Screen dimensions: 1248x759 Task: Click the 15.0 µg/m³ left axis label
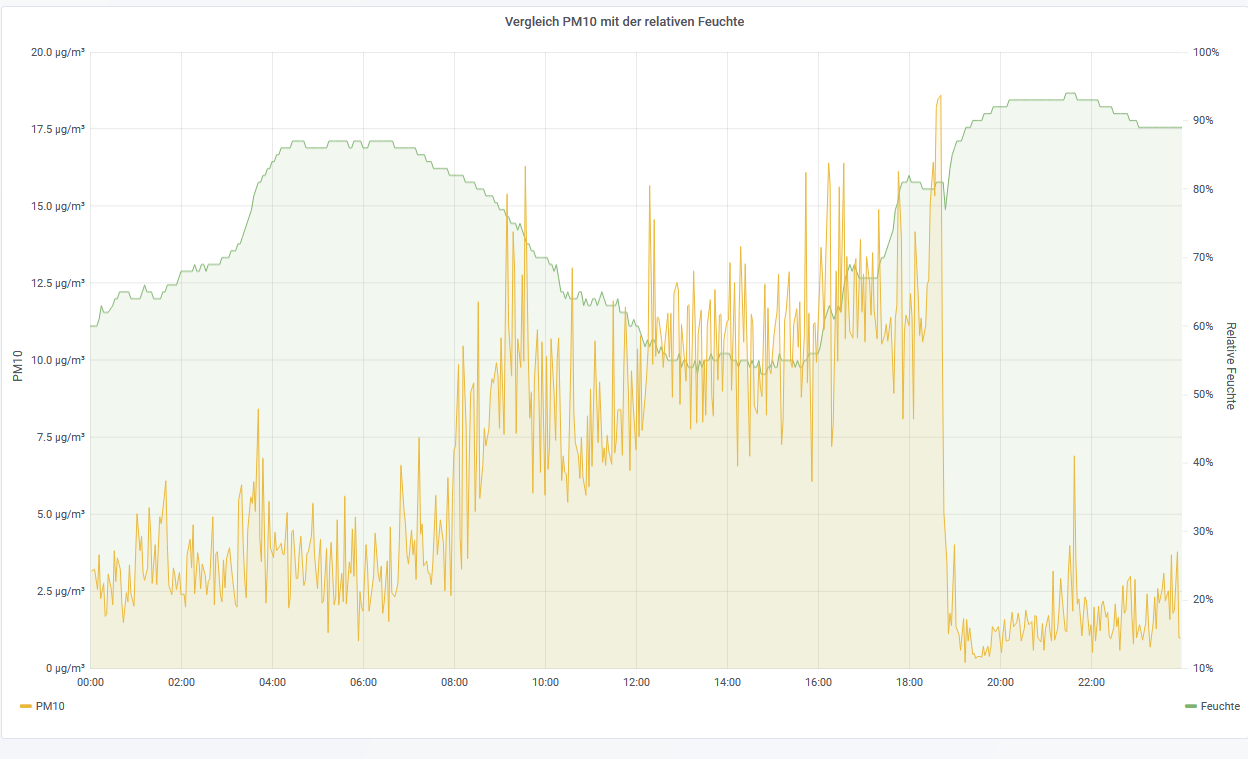tap(58, 206)
